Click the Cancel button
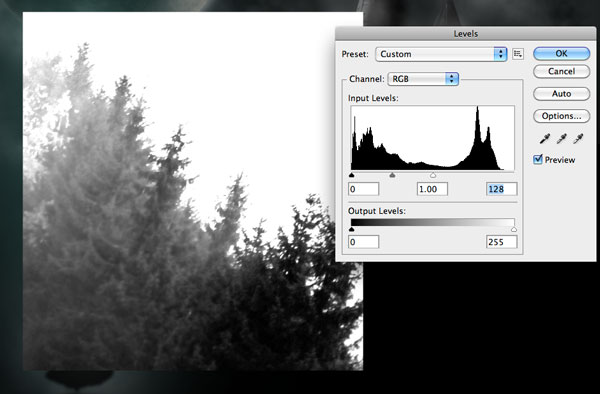 [x=561, y=71]
